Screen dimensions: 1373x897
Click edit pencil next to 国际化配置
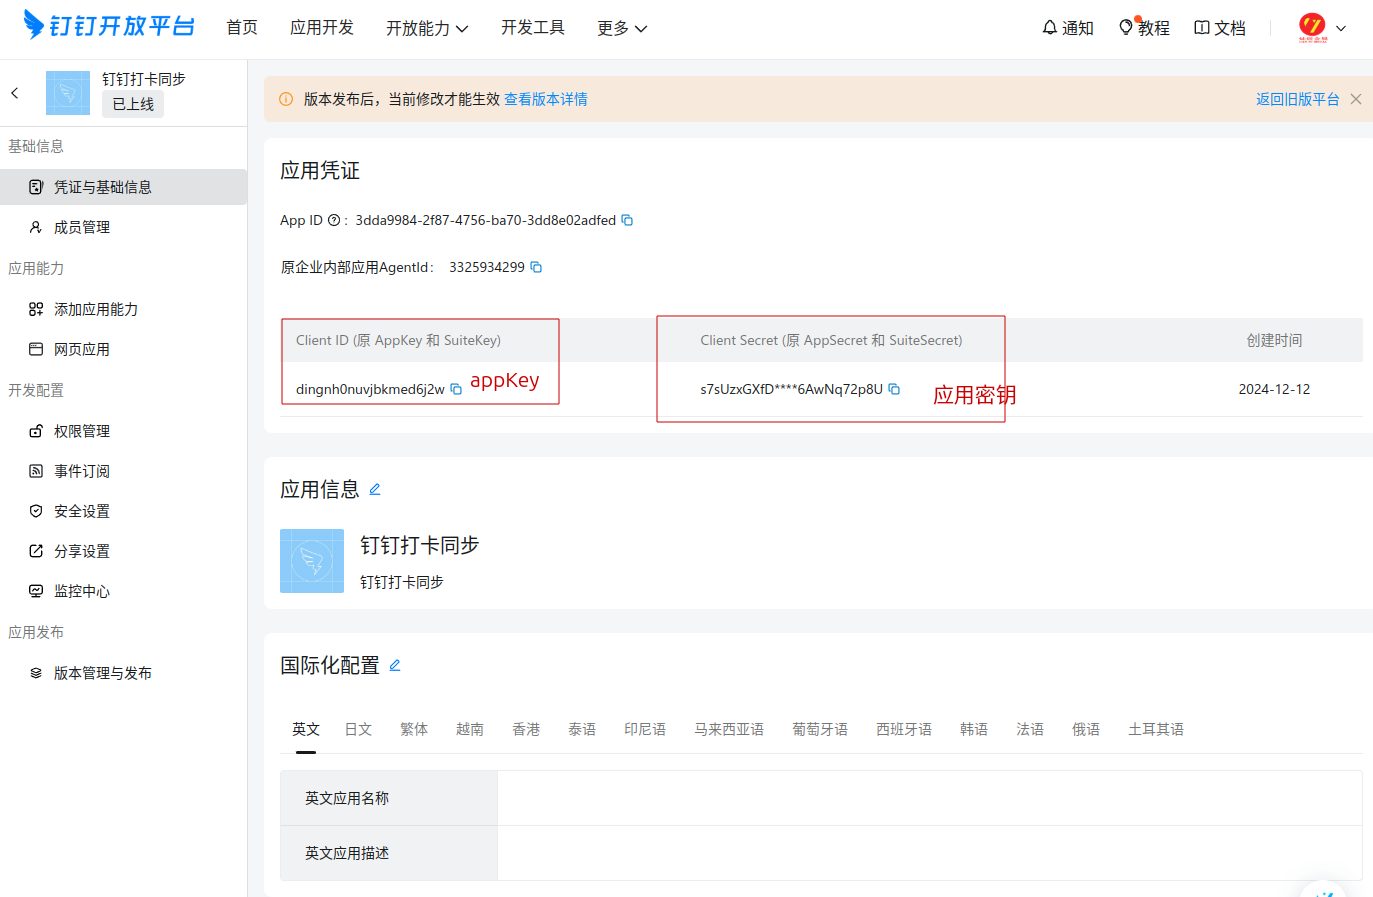tap(395, 665)
